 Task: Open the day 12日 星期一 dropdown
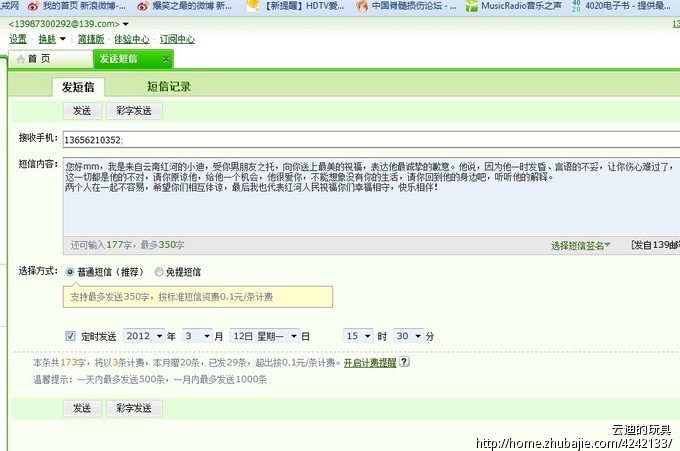[264, 336]
